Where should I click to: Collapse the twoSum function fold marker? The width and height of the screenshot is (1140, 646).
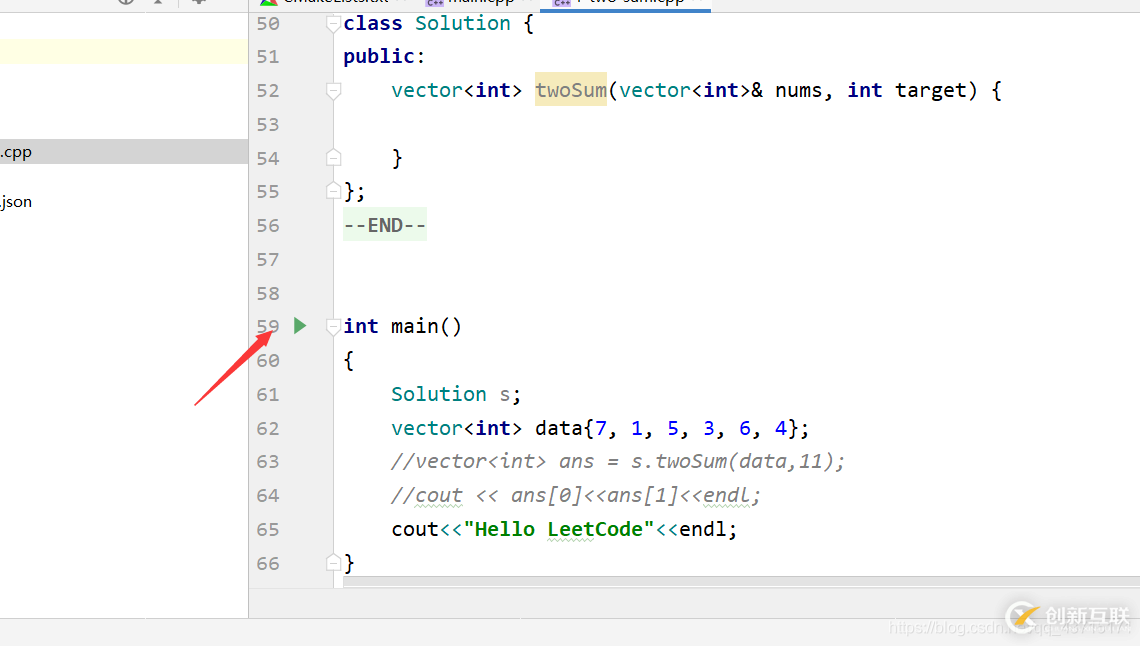click(333, 91)
